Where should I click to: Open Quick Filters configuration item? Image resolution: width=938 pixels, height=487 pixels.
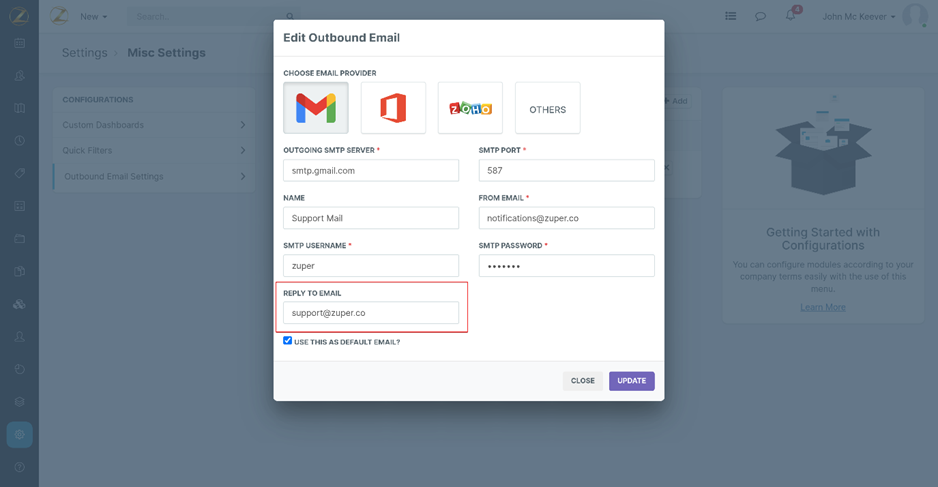152,150
